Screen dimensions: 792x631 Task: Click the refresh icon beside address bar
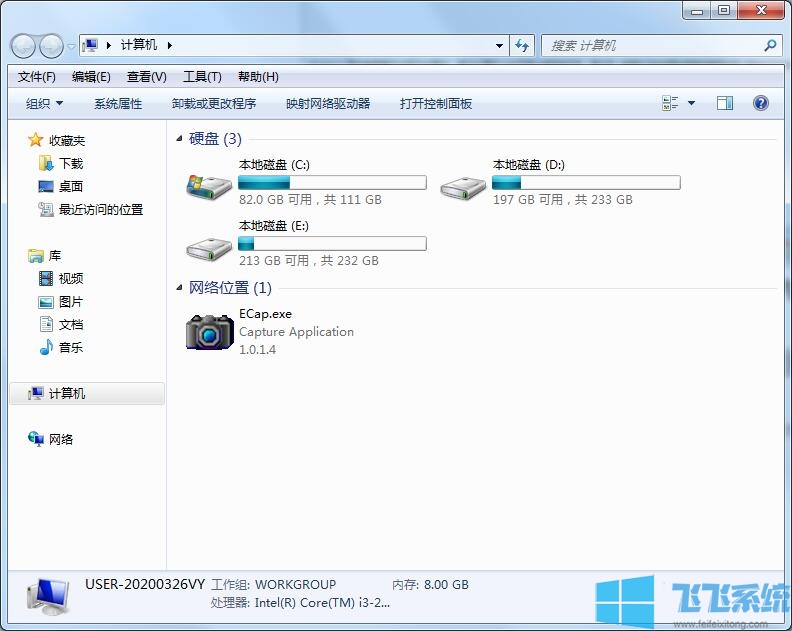click(522, 45)
